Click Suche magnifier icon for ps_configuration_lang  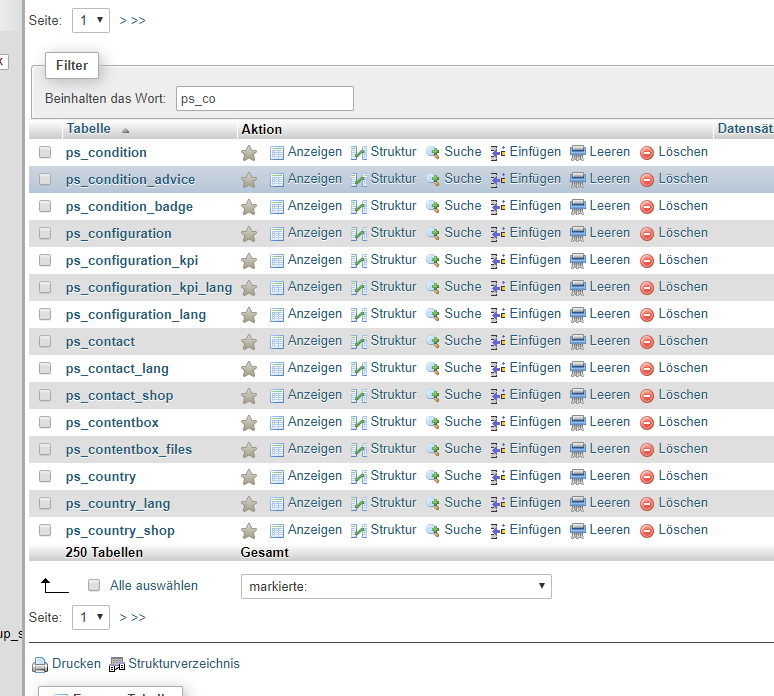point(432,314)
